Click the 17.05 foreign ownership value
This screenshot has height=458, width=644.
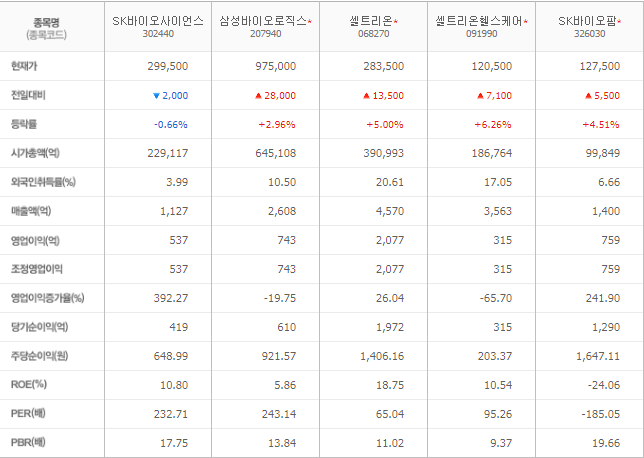pyautogui.click(x=498, y=182)
